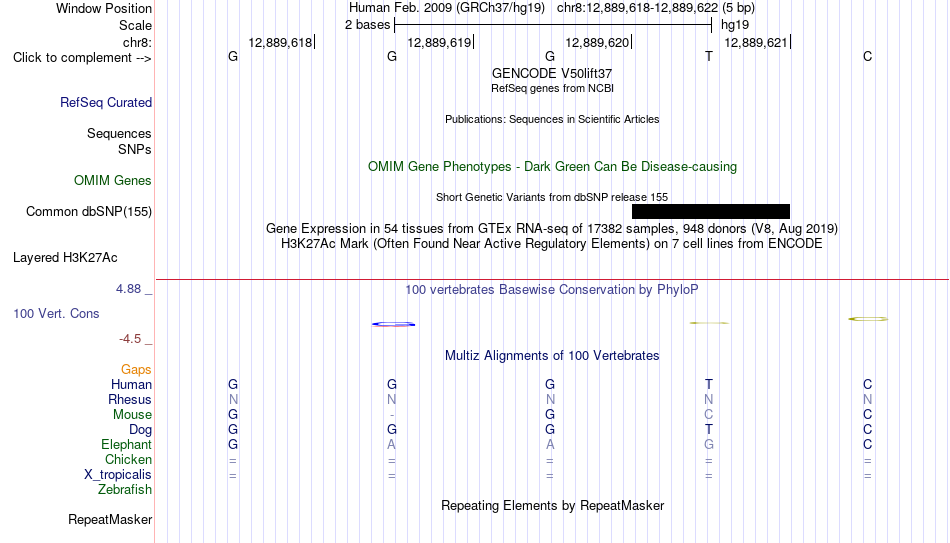This screenshot has height=543, width=950.
Task: Select the 'Elephant' species label
Action: click(x=126, y=444)
